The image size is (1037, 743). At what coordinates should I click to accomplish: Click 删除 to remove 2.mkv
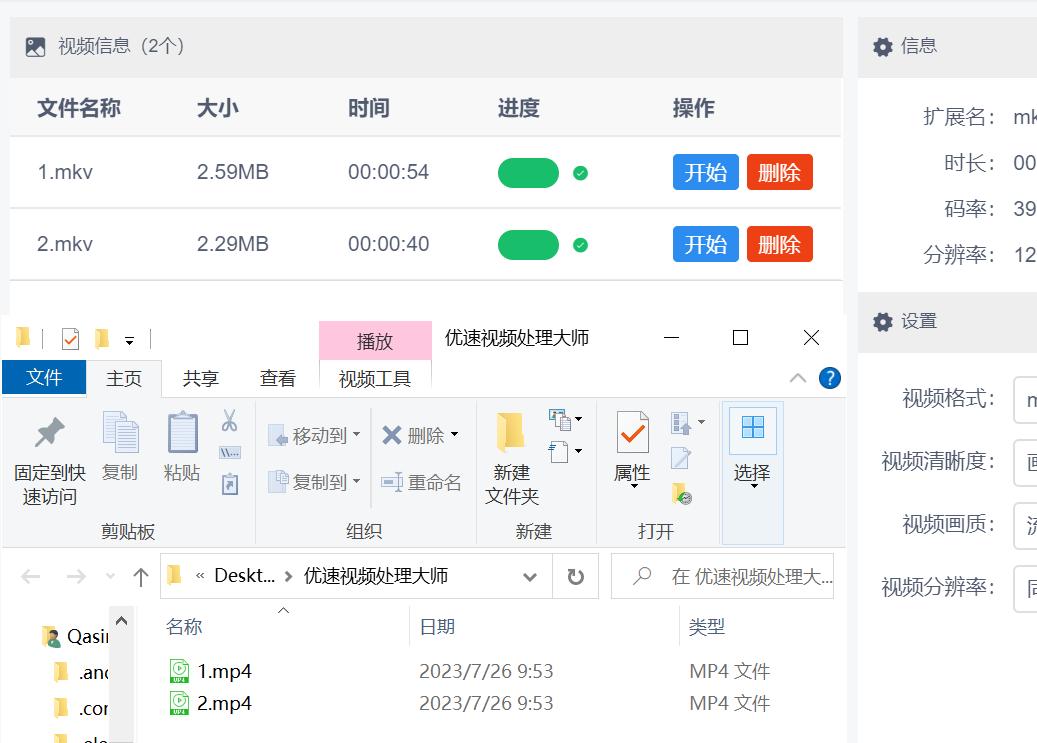click(x=779, y=243)
